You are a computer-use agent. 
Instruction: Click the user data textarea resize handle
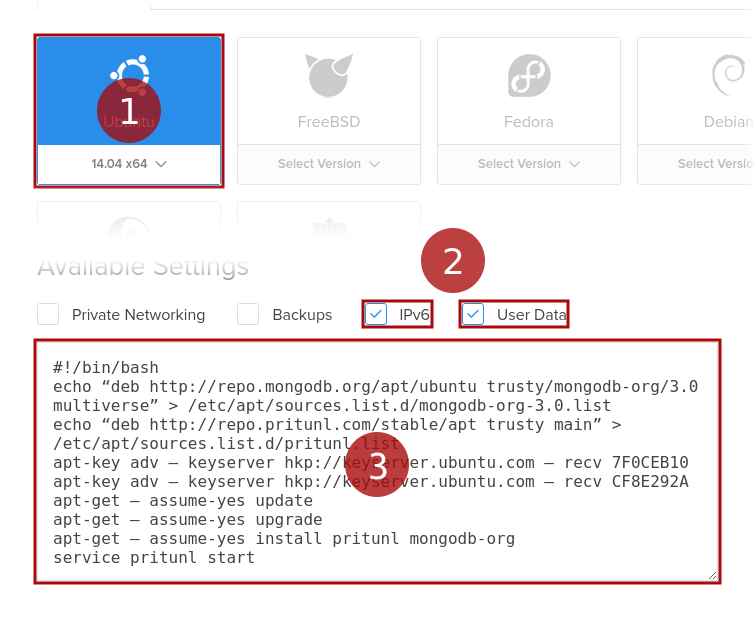(x=713, y=575)
